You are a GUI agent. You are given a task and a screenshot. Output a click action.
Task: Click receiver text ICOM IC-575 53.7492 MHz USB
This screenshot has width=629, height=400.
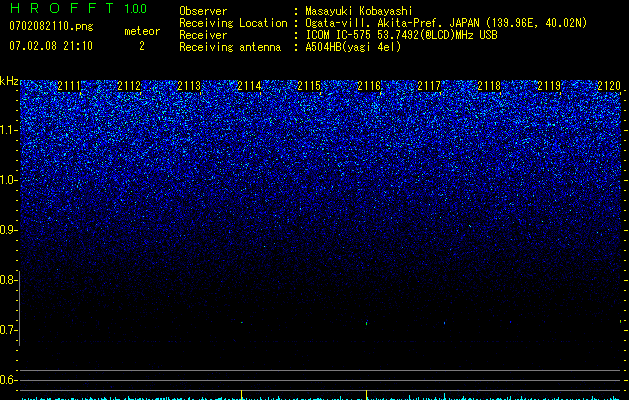(x=402, y=35)
